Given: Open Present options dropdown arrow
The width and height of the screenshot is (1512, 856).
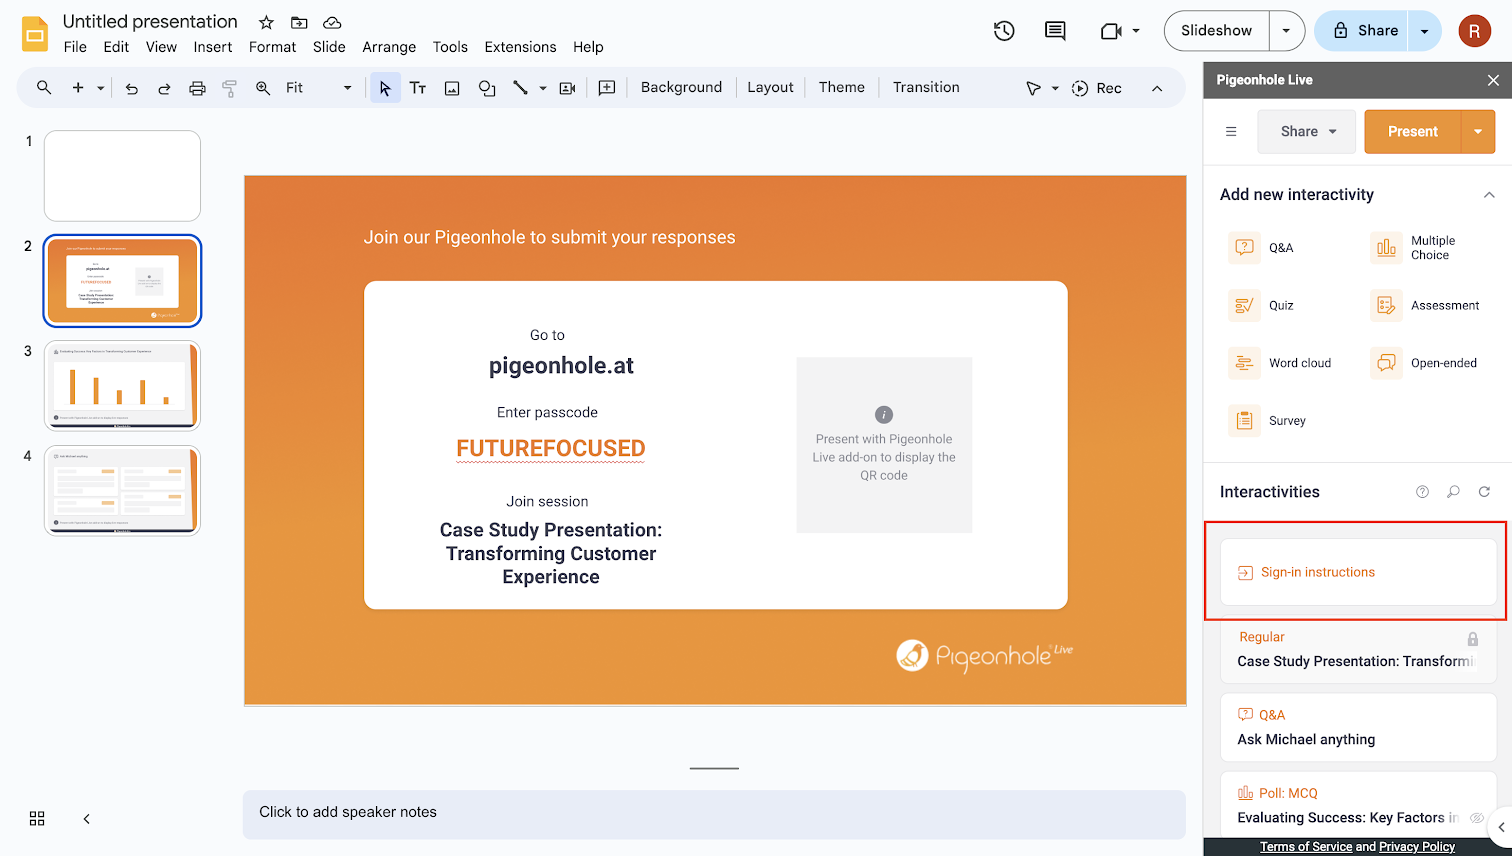Looking at the screenshot, I should [1478, 131].
